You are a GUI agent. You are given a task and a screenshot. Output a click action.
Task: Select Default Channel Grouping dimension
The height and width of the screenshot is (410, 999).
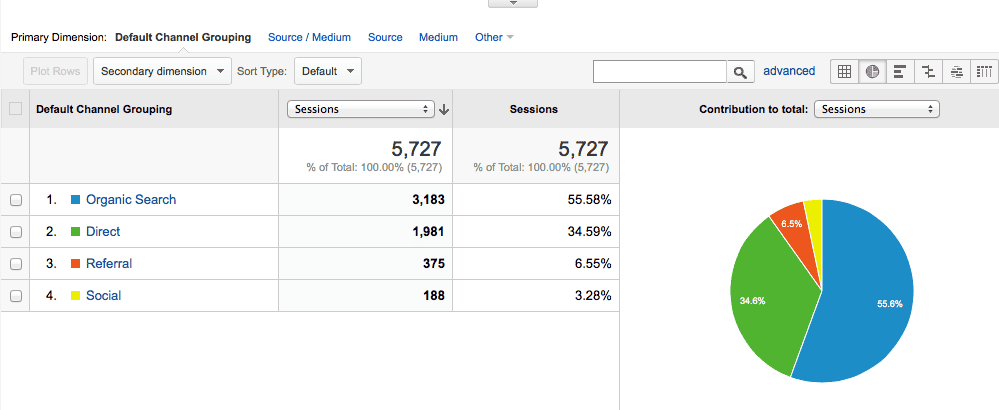pyautogui.click(x=183, y=37)
